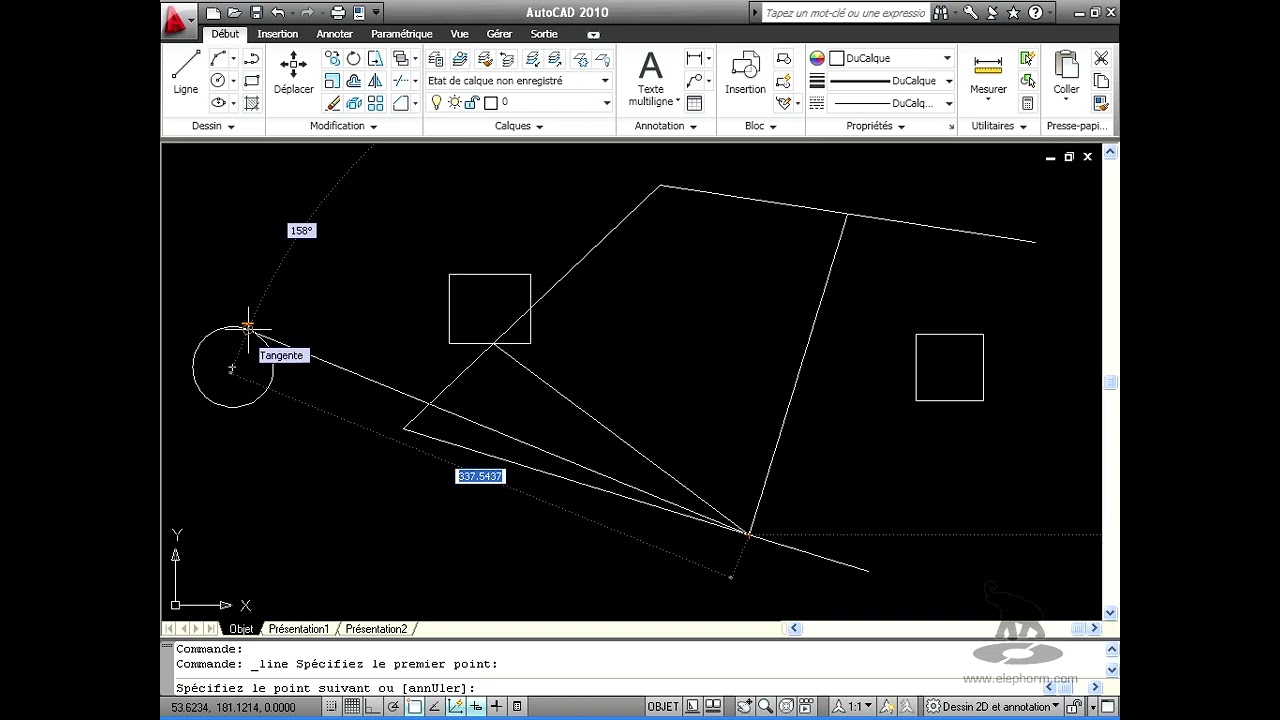
Task: Expand the Modification panel
Action: 344,126
